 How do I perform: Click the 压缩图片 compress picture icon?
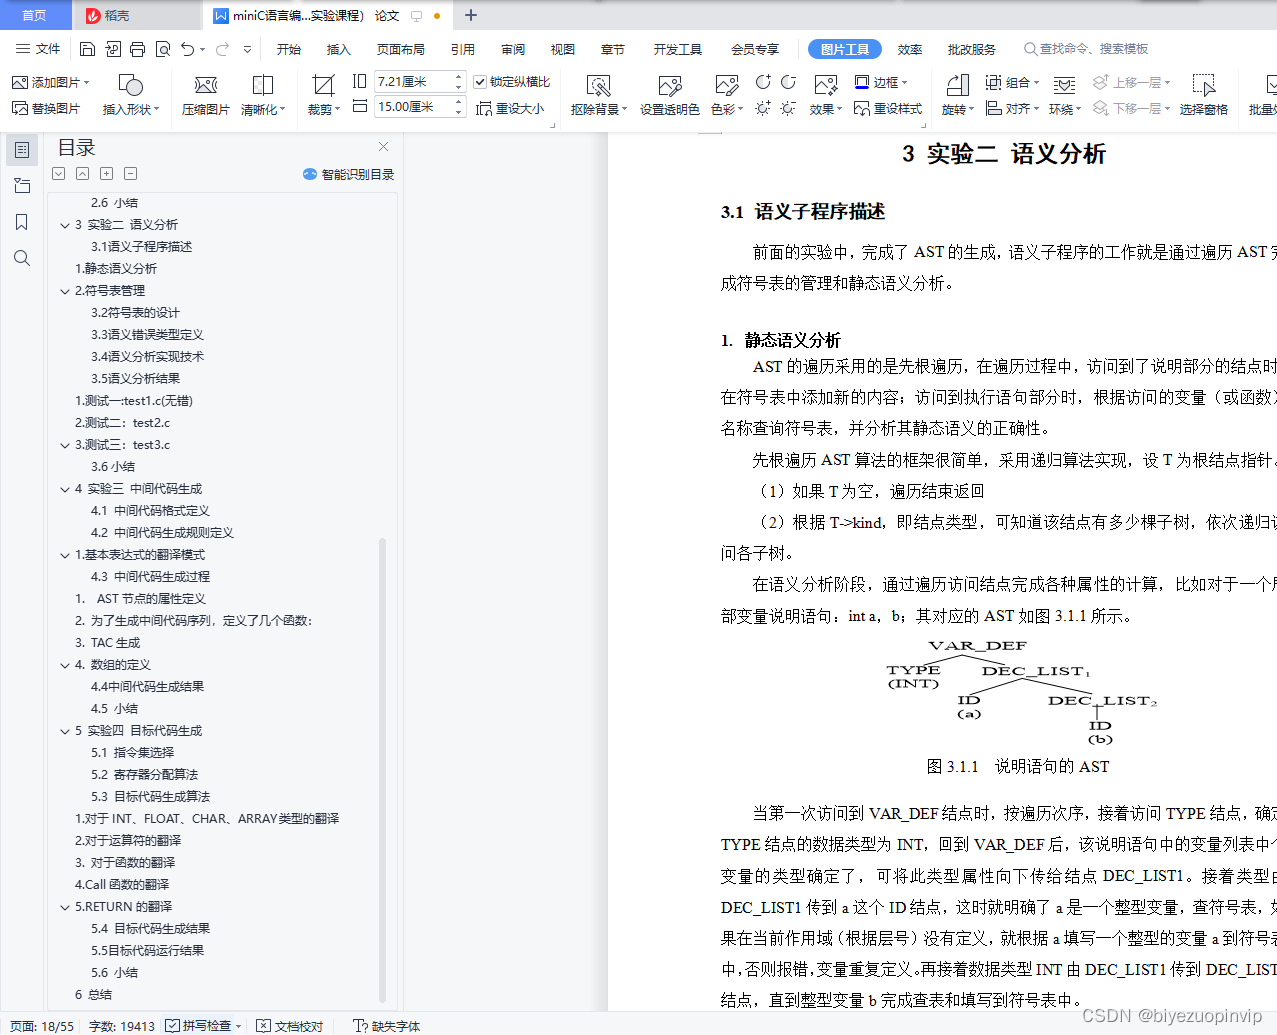coord(205,95)
